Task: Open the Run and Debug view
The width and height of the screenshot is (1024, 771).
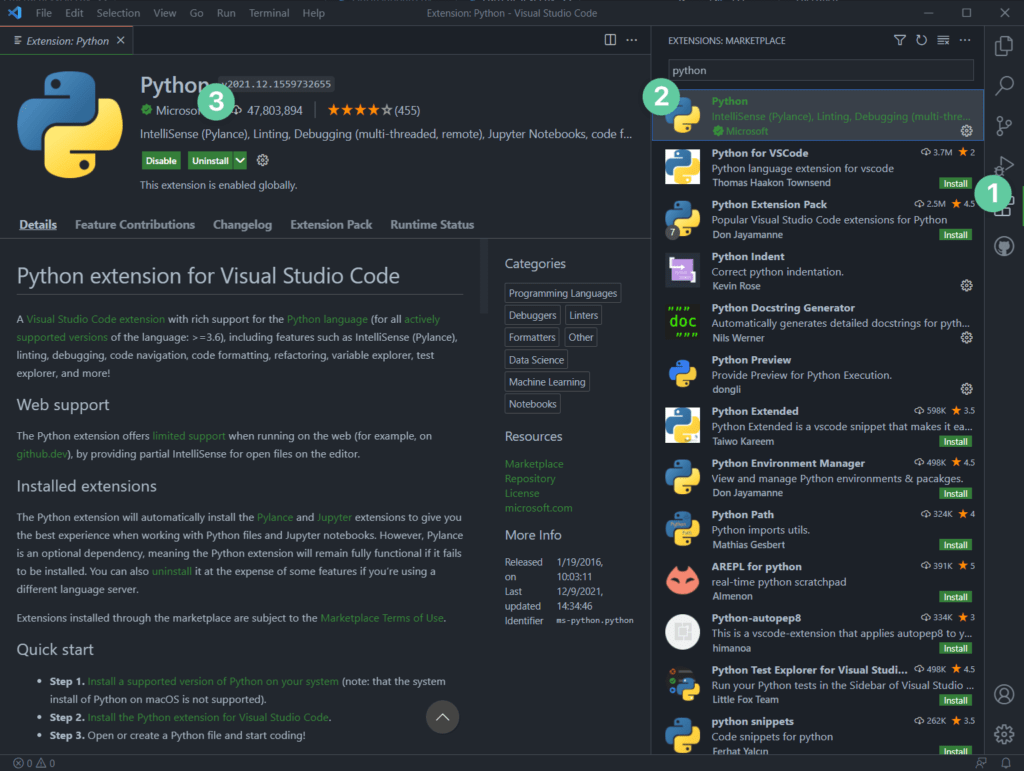Action: 1004,165
